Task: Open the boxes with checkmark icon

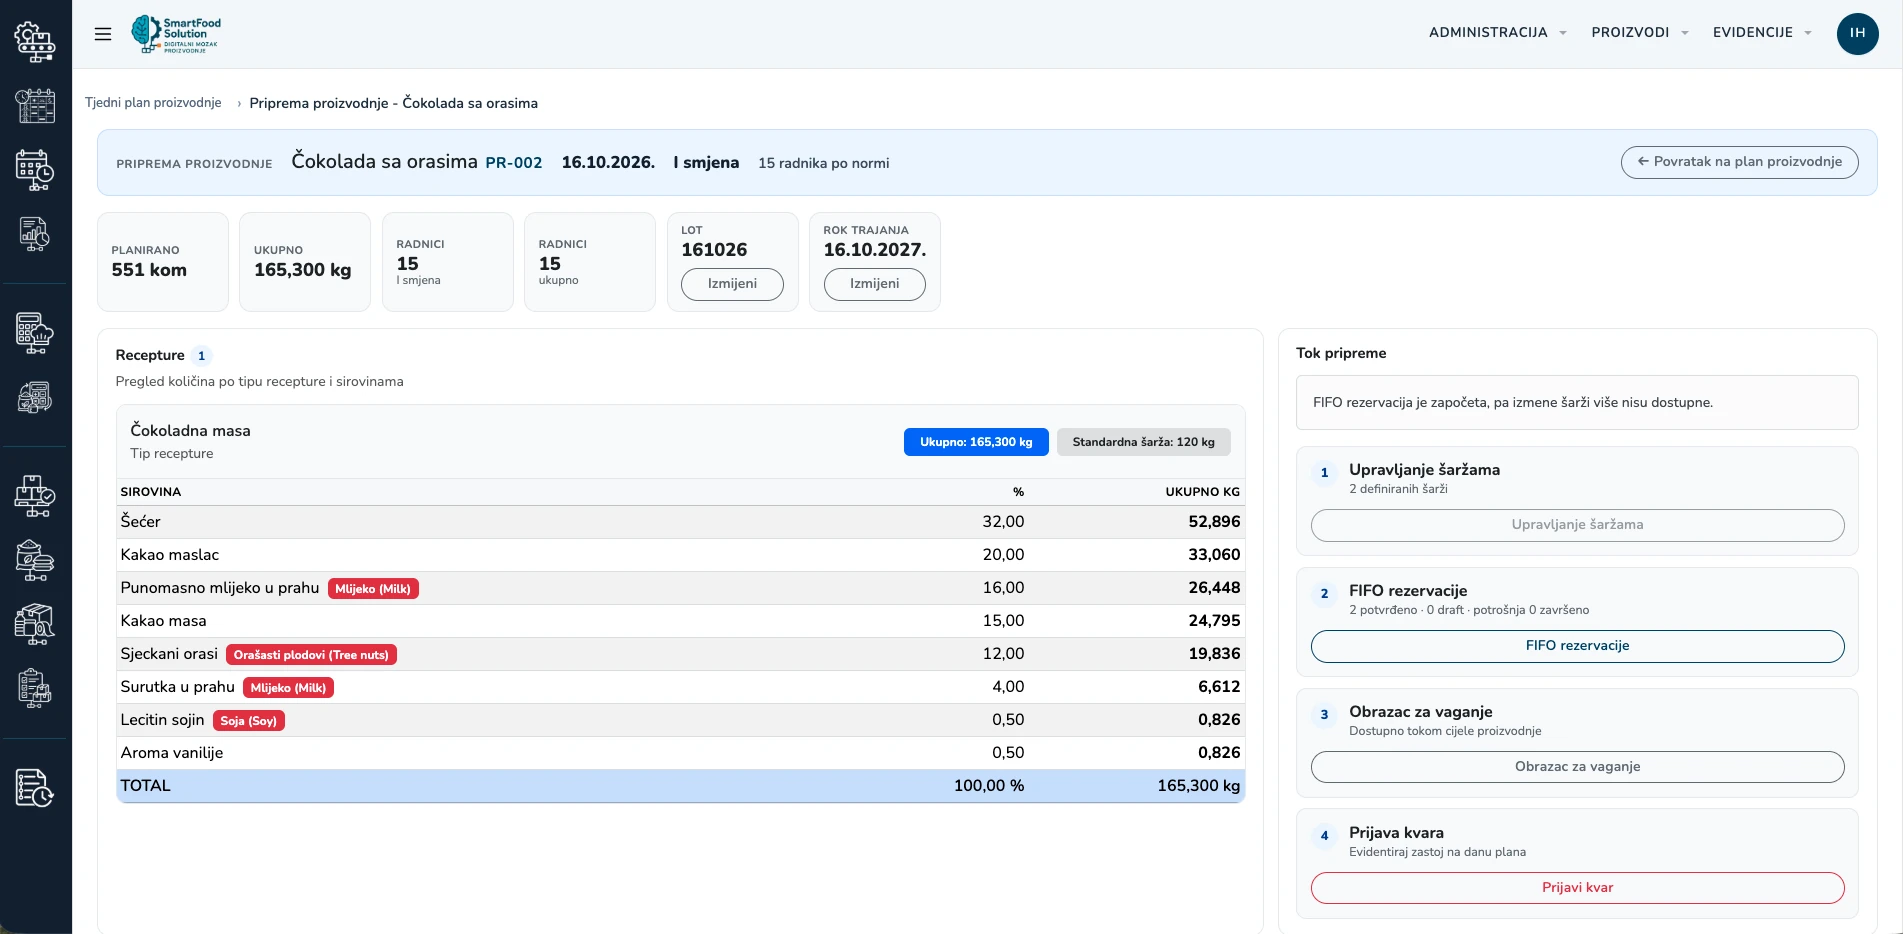Action: (x=35, y=495)
